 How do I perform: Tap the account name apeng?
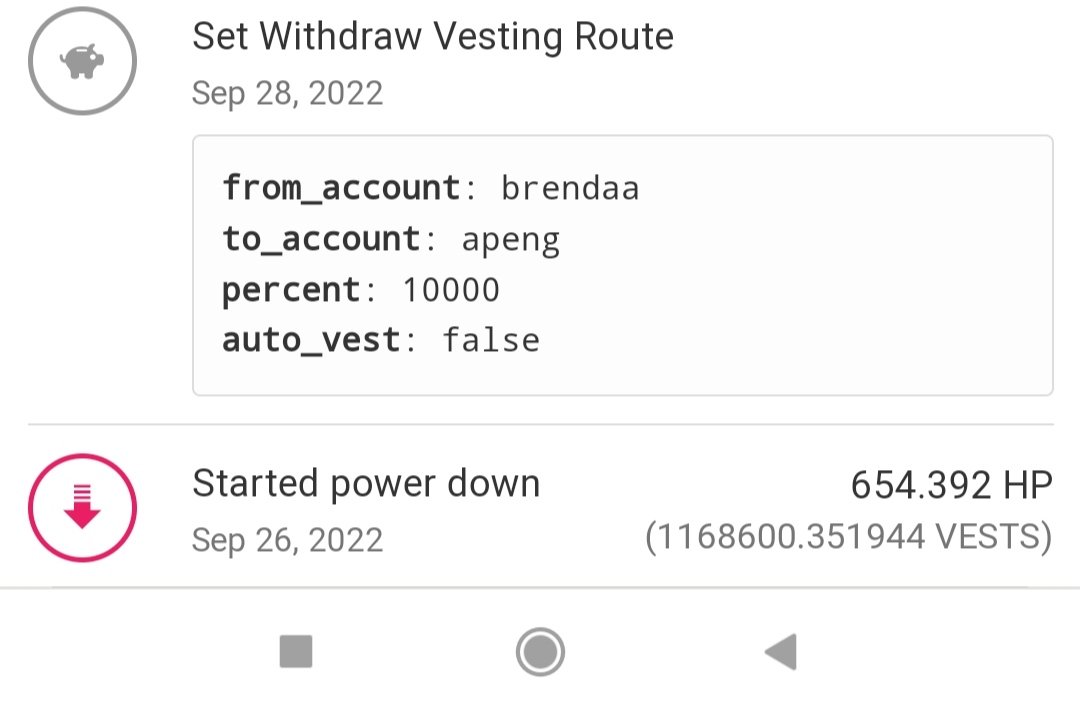(510, 241)
